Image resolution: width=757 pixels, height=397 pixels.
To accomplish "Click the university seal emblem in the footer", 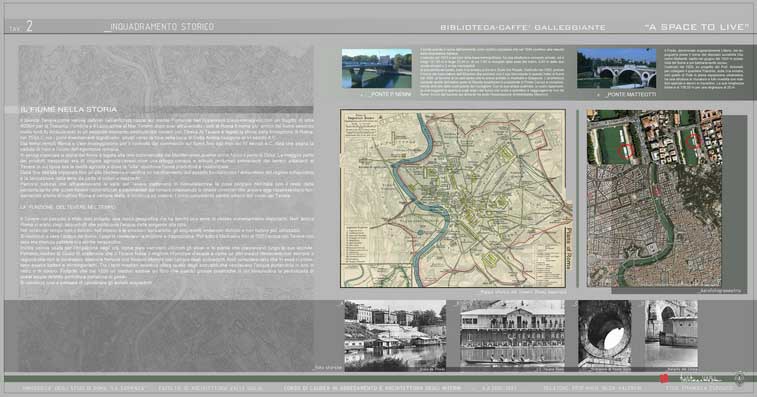I will pyautogui.click(x=739, y=378).
